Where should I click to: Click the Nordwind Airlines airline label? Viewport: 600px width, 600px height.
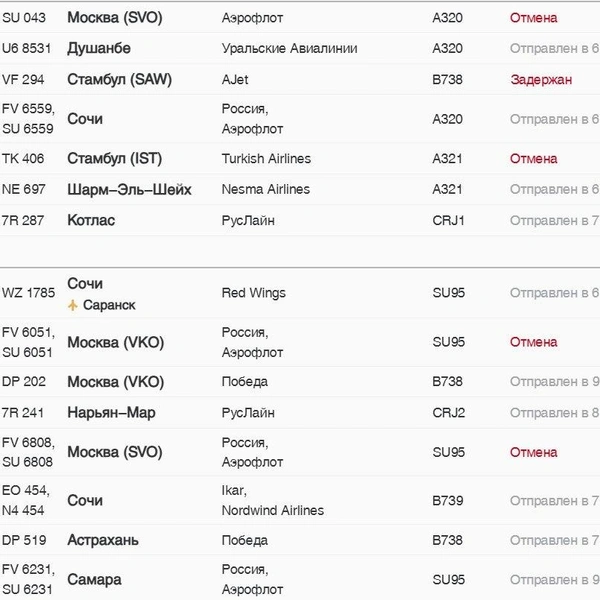coord(273,510)
